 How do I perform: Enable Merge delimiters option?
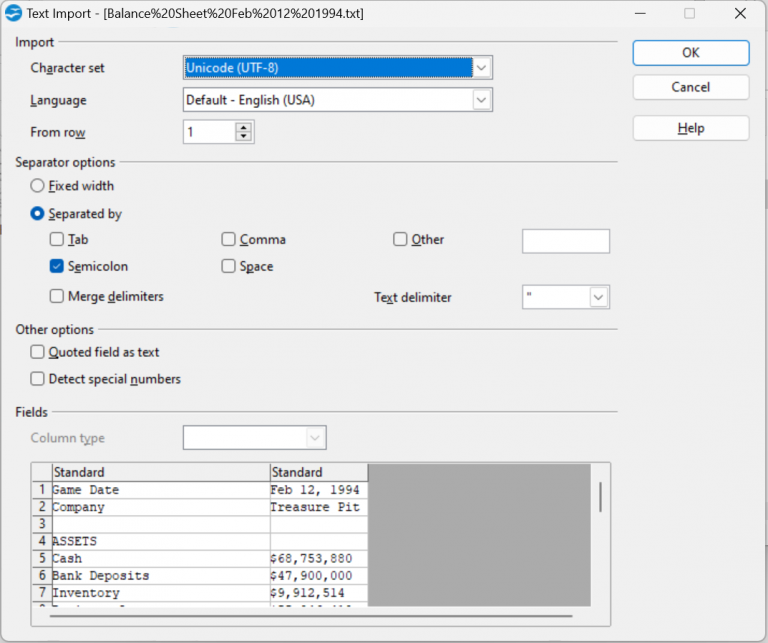[57, 297]
